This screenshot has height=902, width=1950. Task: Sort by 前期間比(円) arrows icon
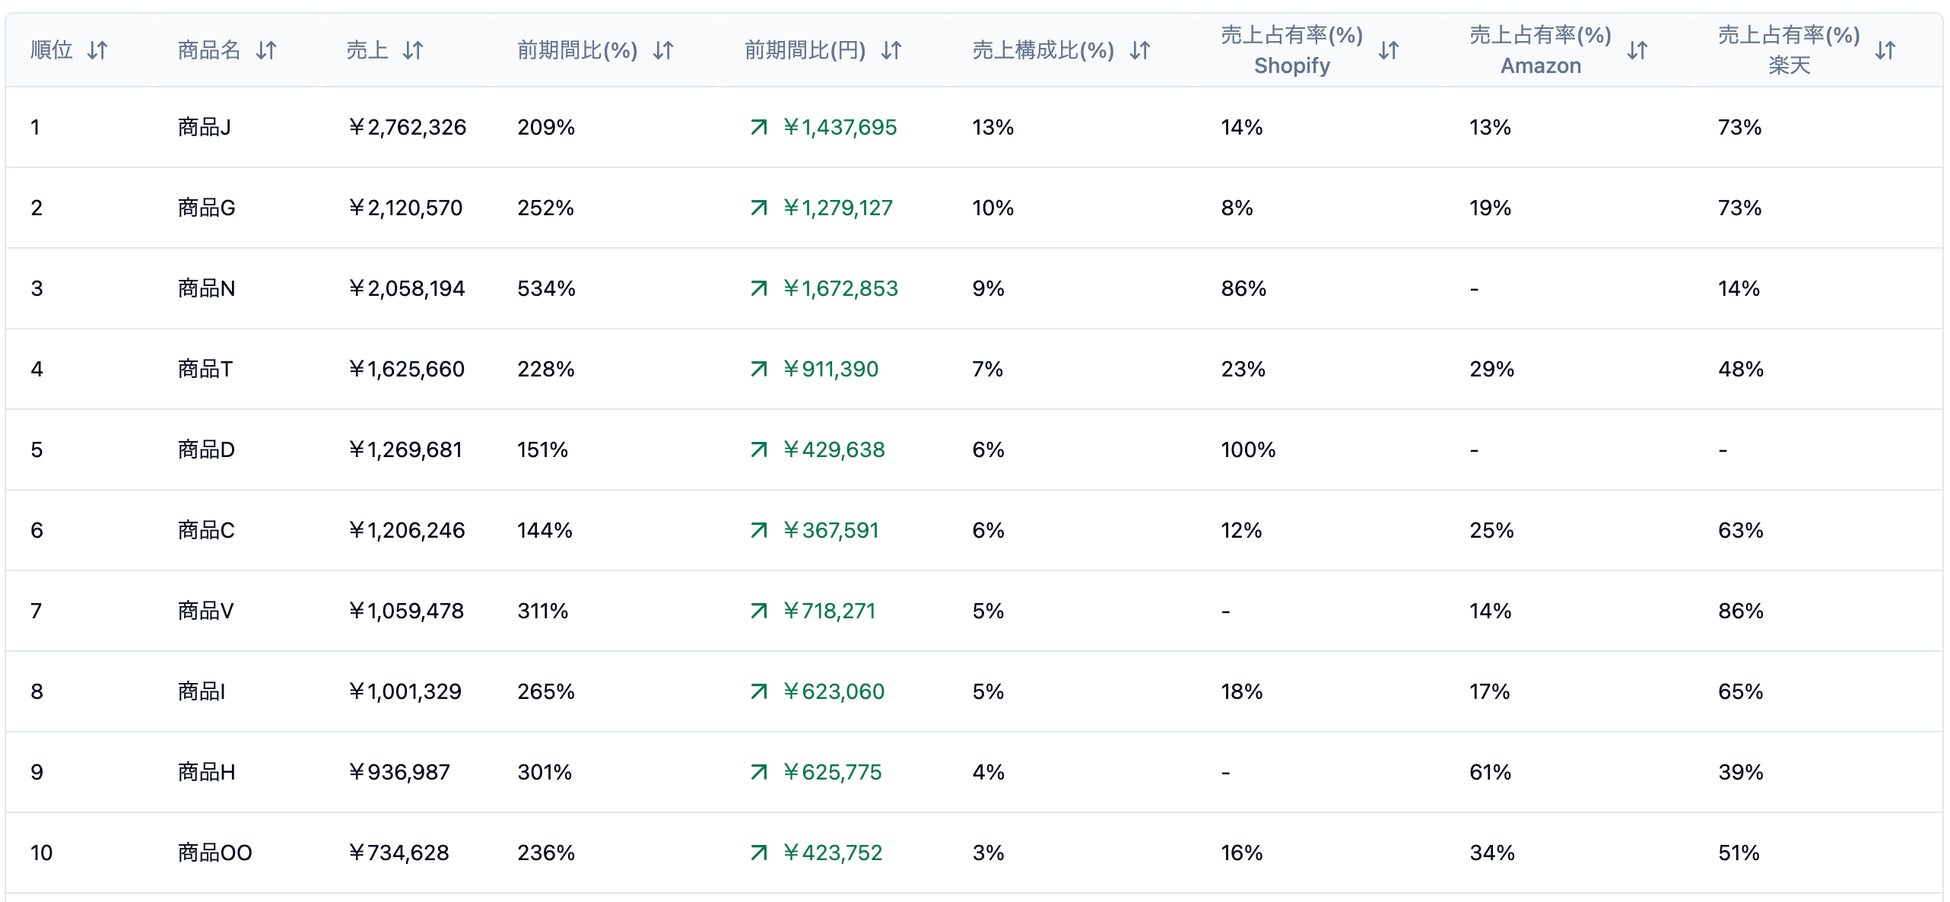pyautogui.click(x=891, y=50)
